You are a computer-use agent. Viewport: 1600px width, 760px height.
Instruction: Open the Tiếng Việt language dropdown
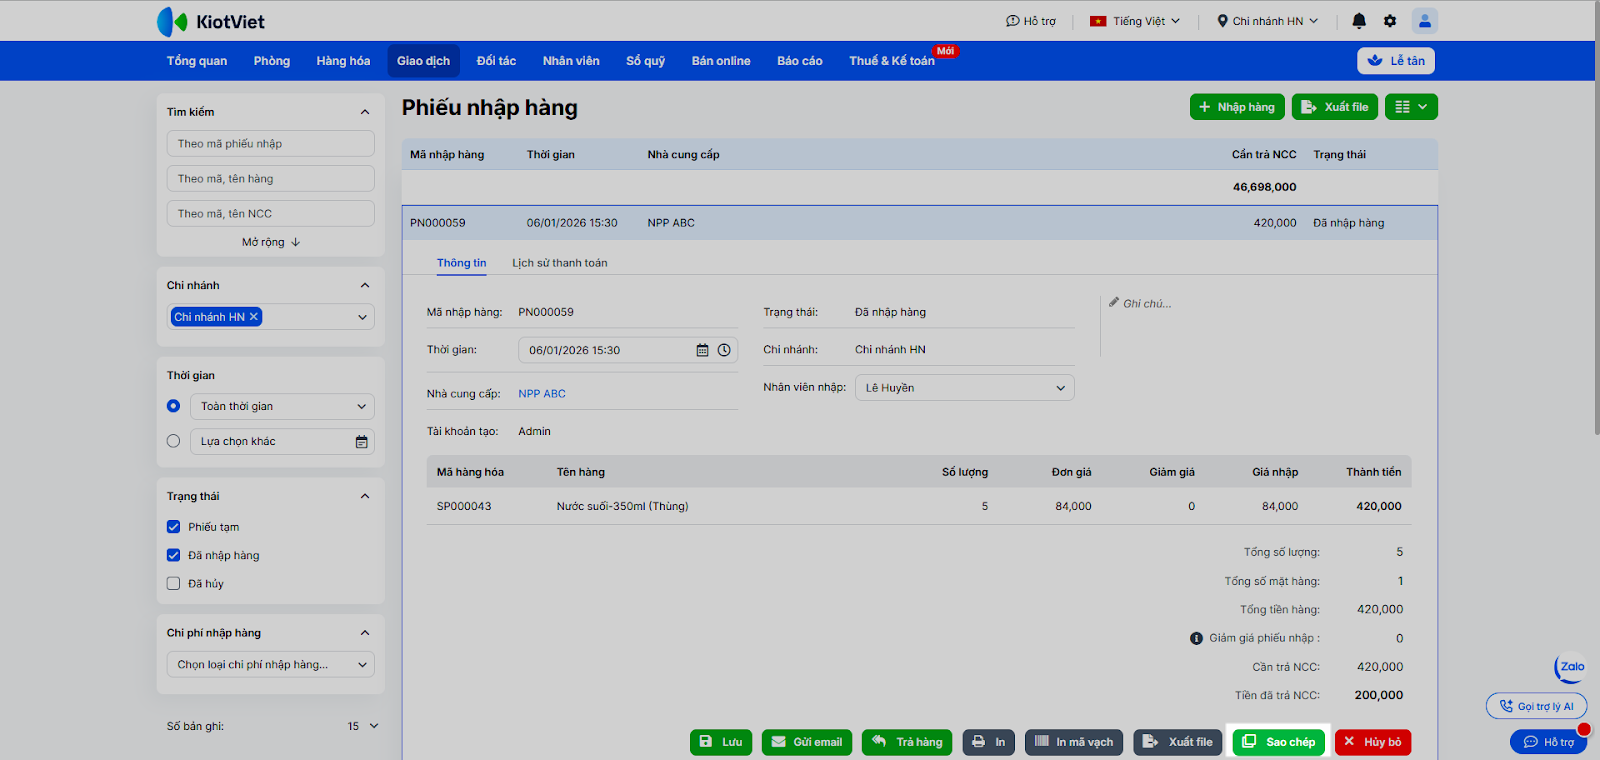[1135, 21]
